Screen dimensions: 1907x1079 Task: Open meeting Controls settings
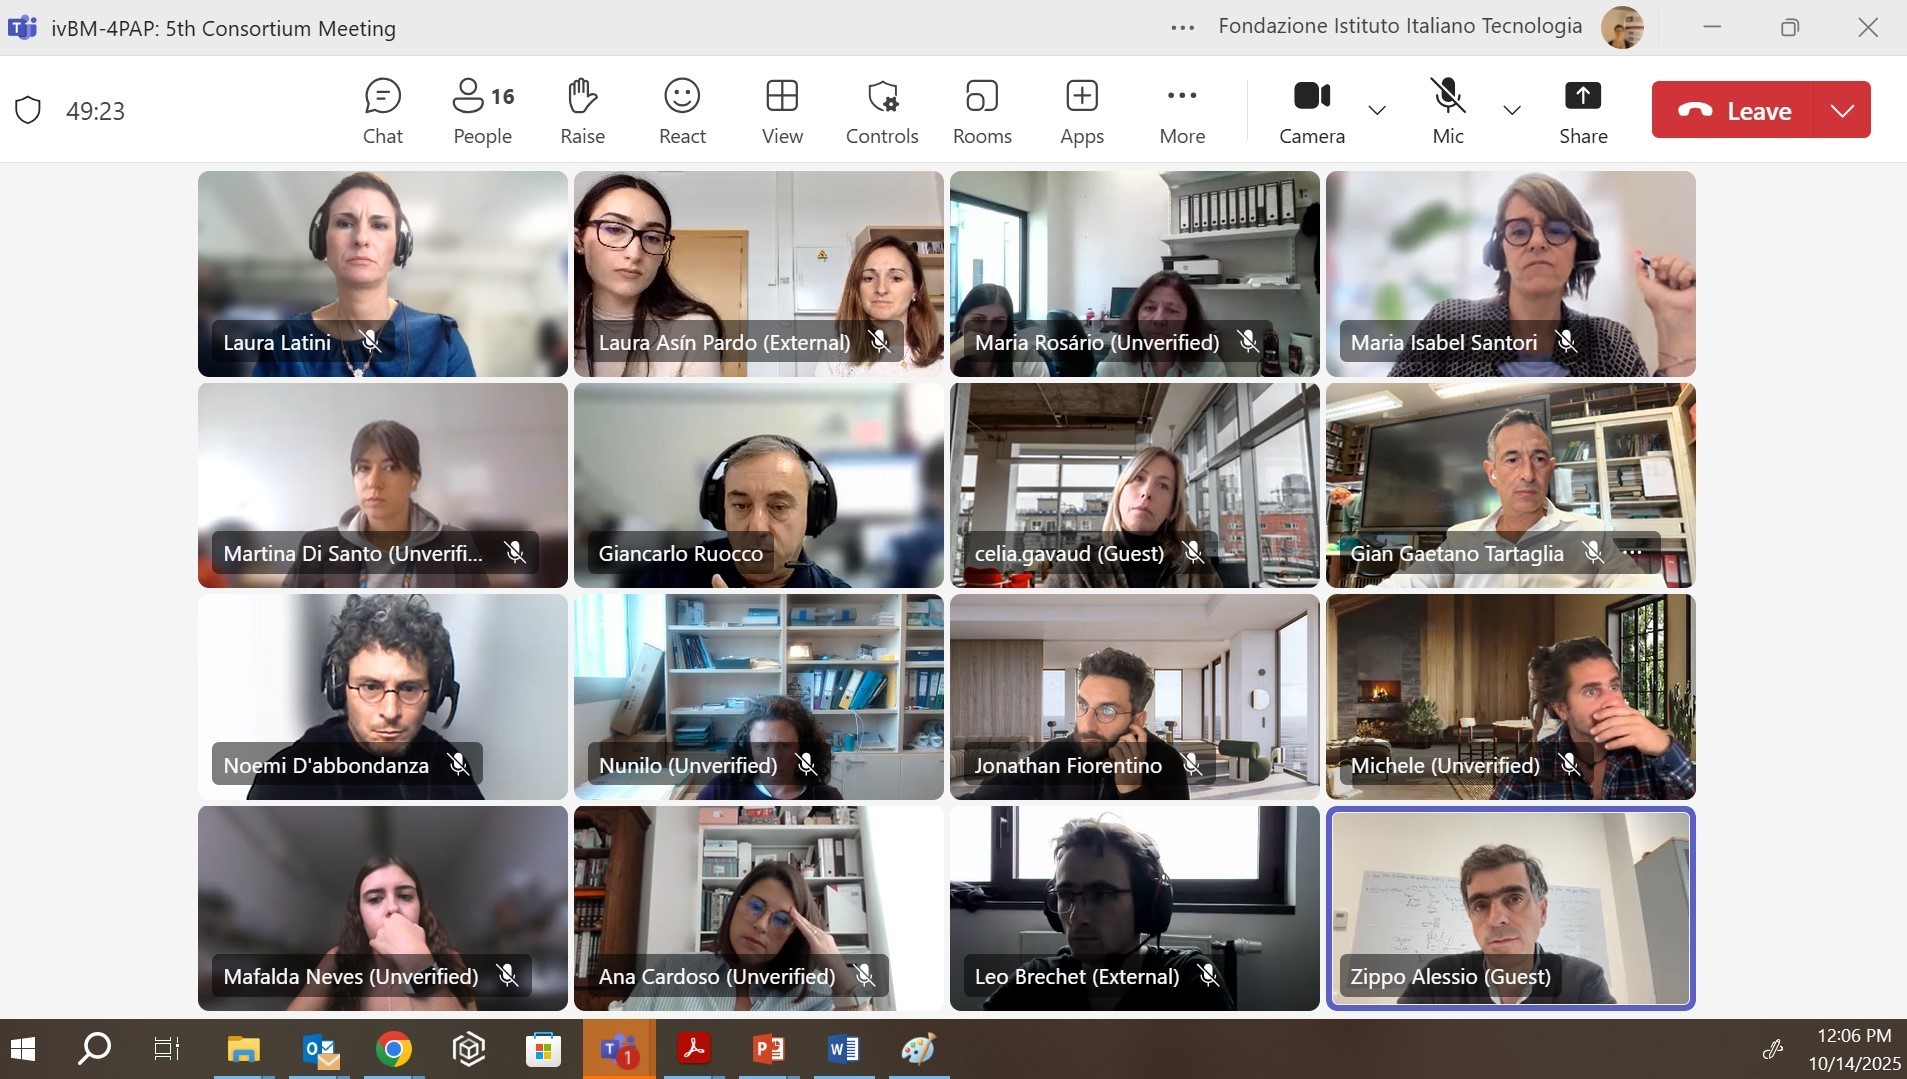[x=882, y=111]
